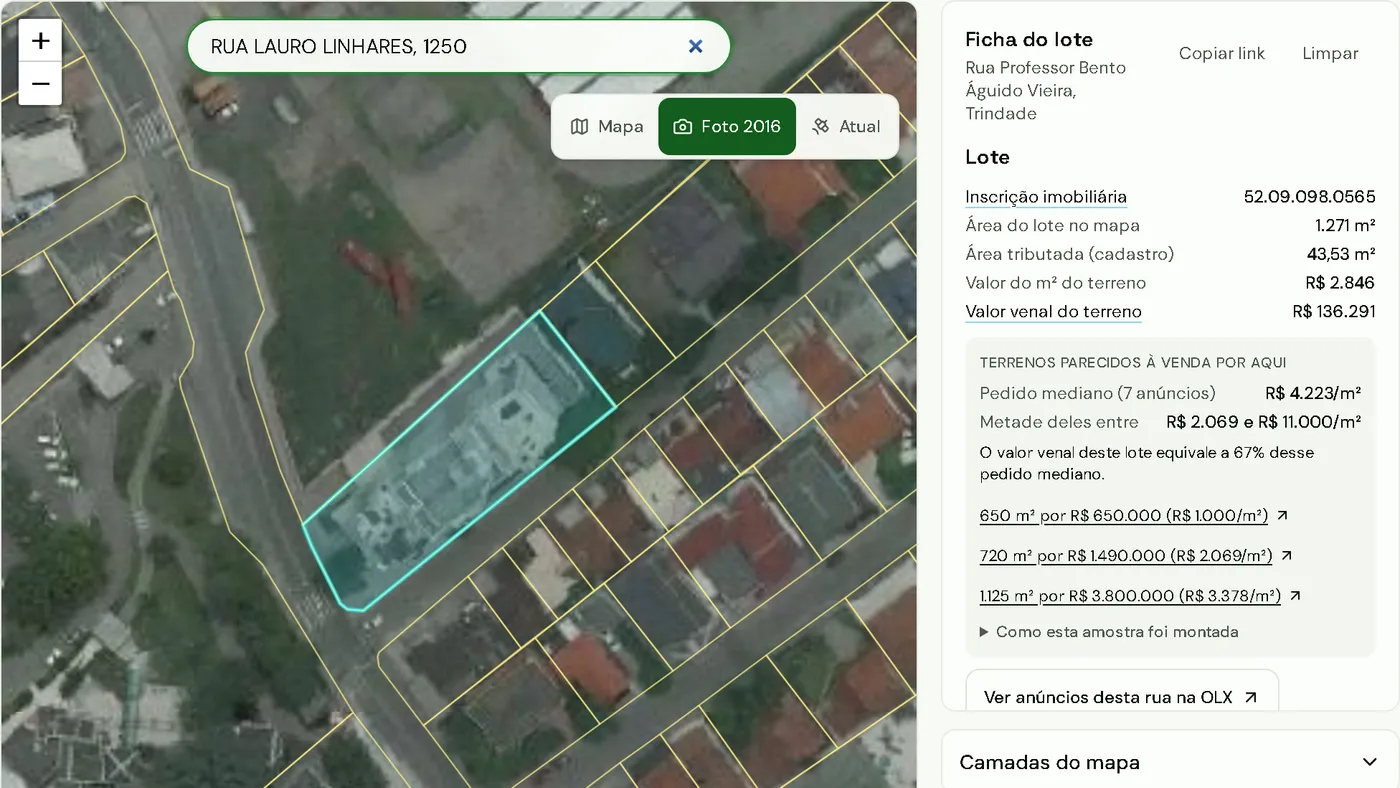Open the 1.125 m² por R$ 3.800.000 listing
This screenshot has height=788, width=1400.
coord(1130,596)
